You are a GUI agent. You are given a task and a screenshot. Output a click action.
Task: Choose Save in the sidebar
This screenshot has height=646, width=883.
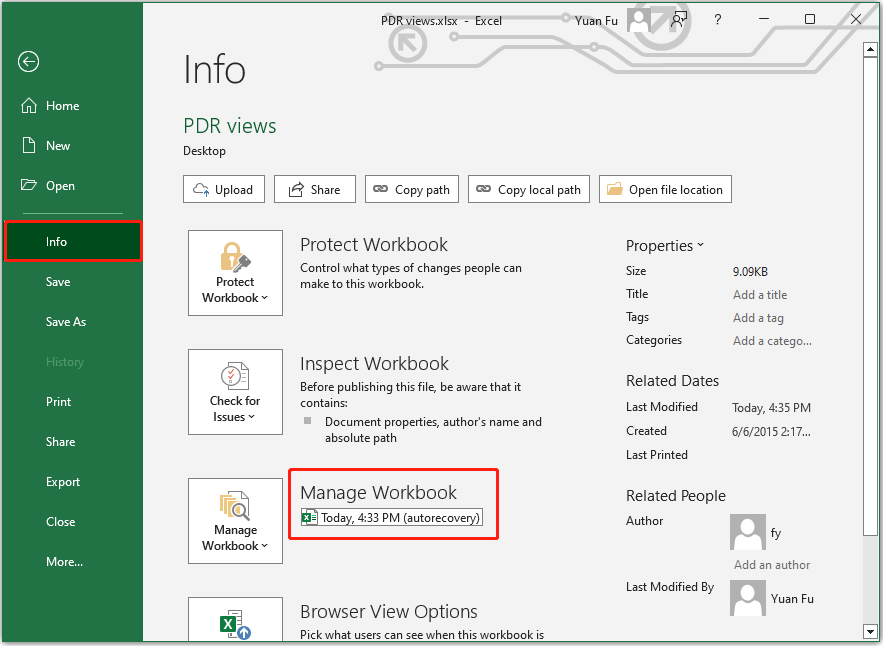pos(72,282)
